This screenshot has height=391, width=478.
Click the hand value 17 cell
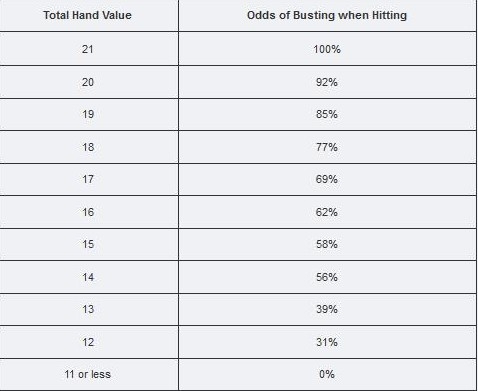pyautogui.click(x=88, y=179)
